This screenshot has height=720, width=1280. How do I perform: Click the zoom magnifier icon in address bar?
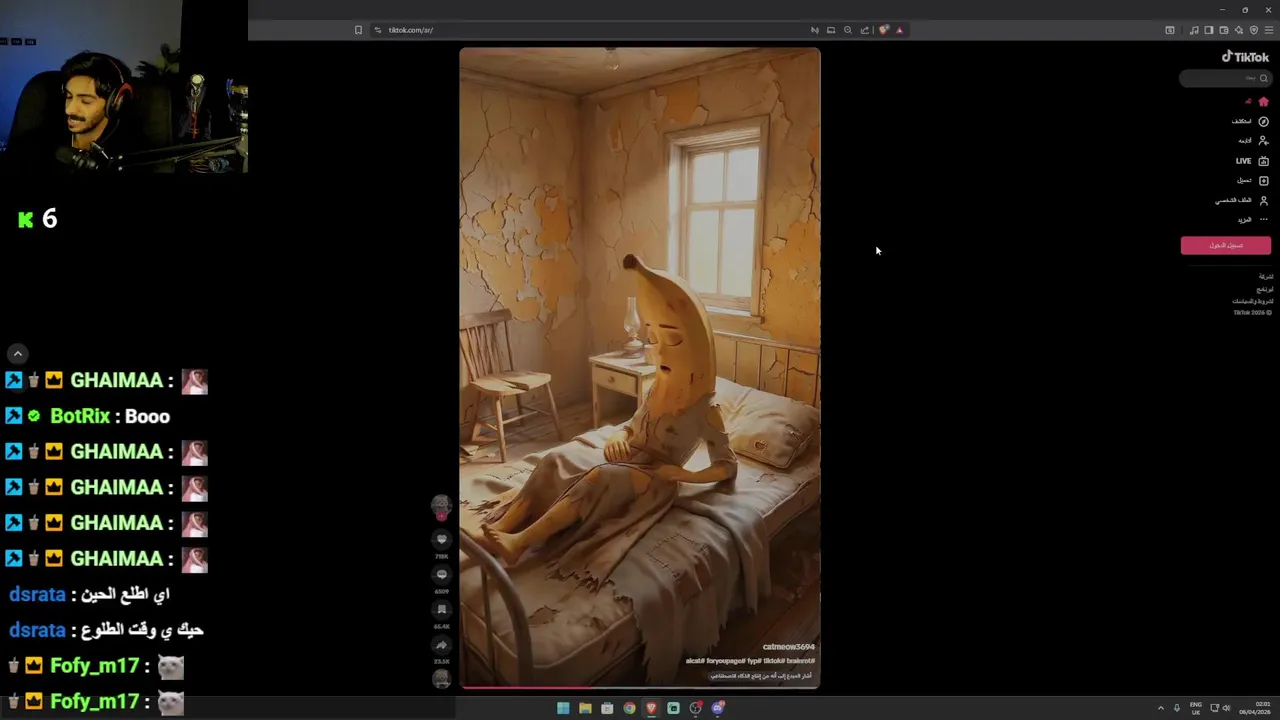(x=848, y=30)
